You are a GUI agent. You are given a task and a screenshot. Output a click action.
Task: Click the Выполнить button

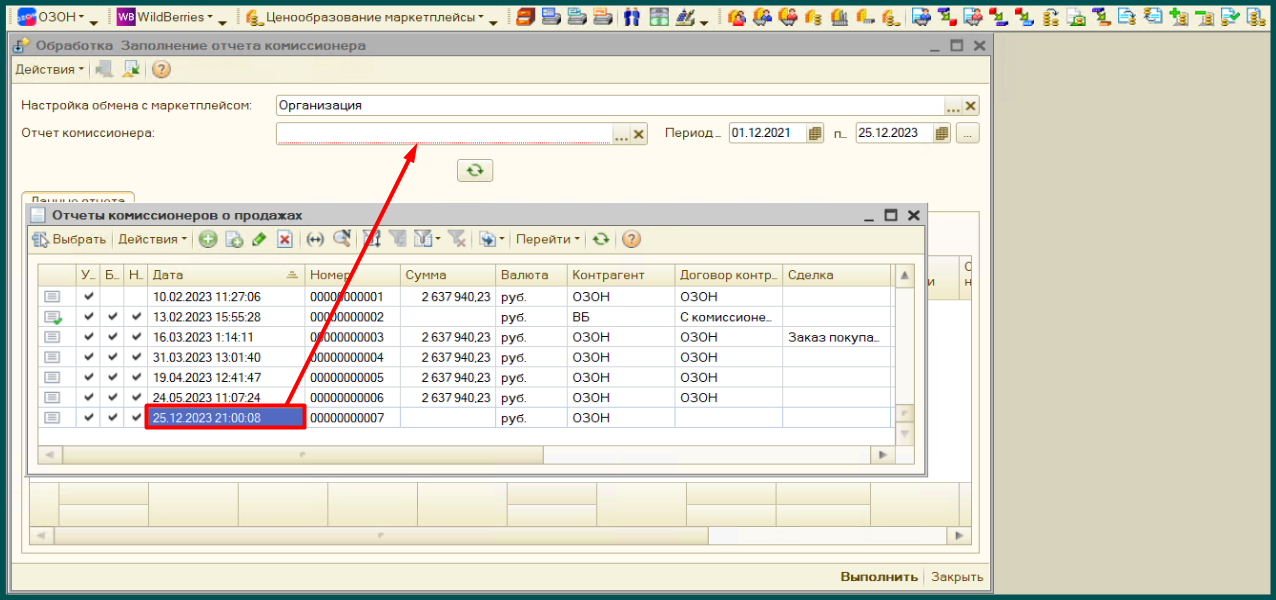point(879,577)
